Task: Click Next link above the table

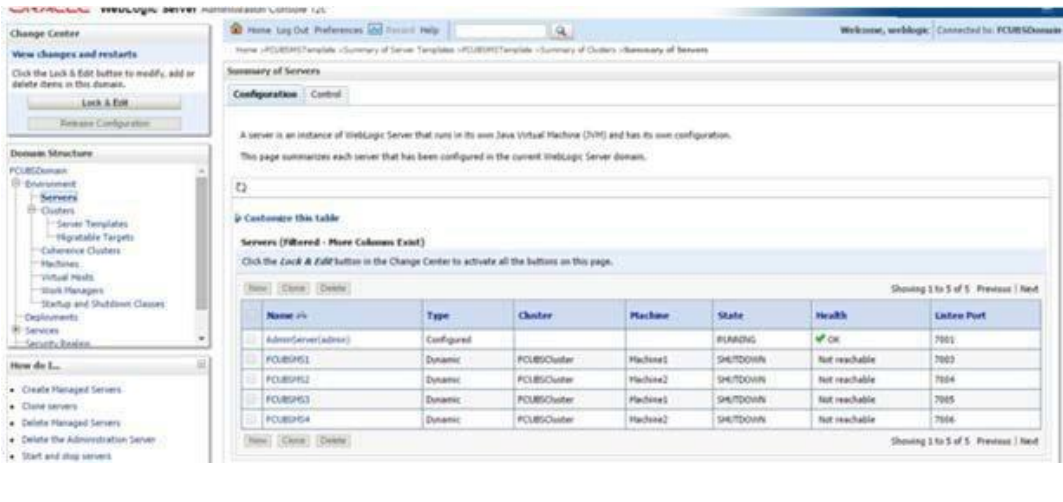Action: coord(1029,289)
